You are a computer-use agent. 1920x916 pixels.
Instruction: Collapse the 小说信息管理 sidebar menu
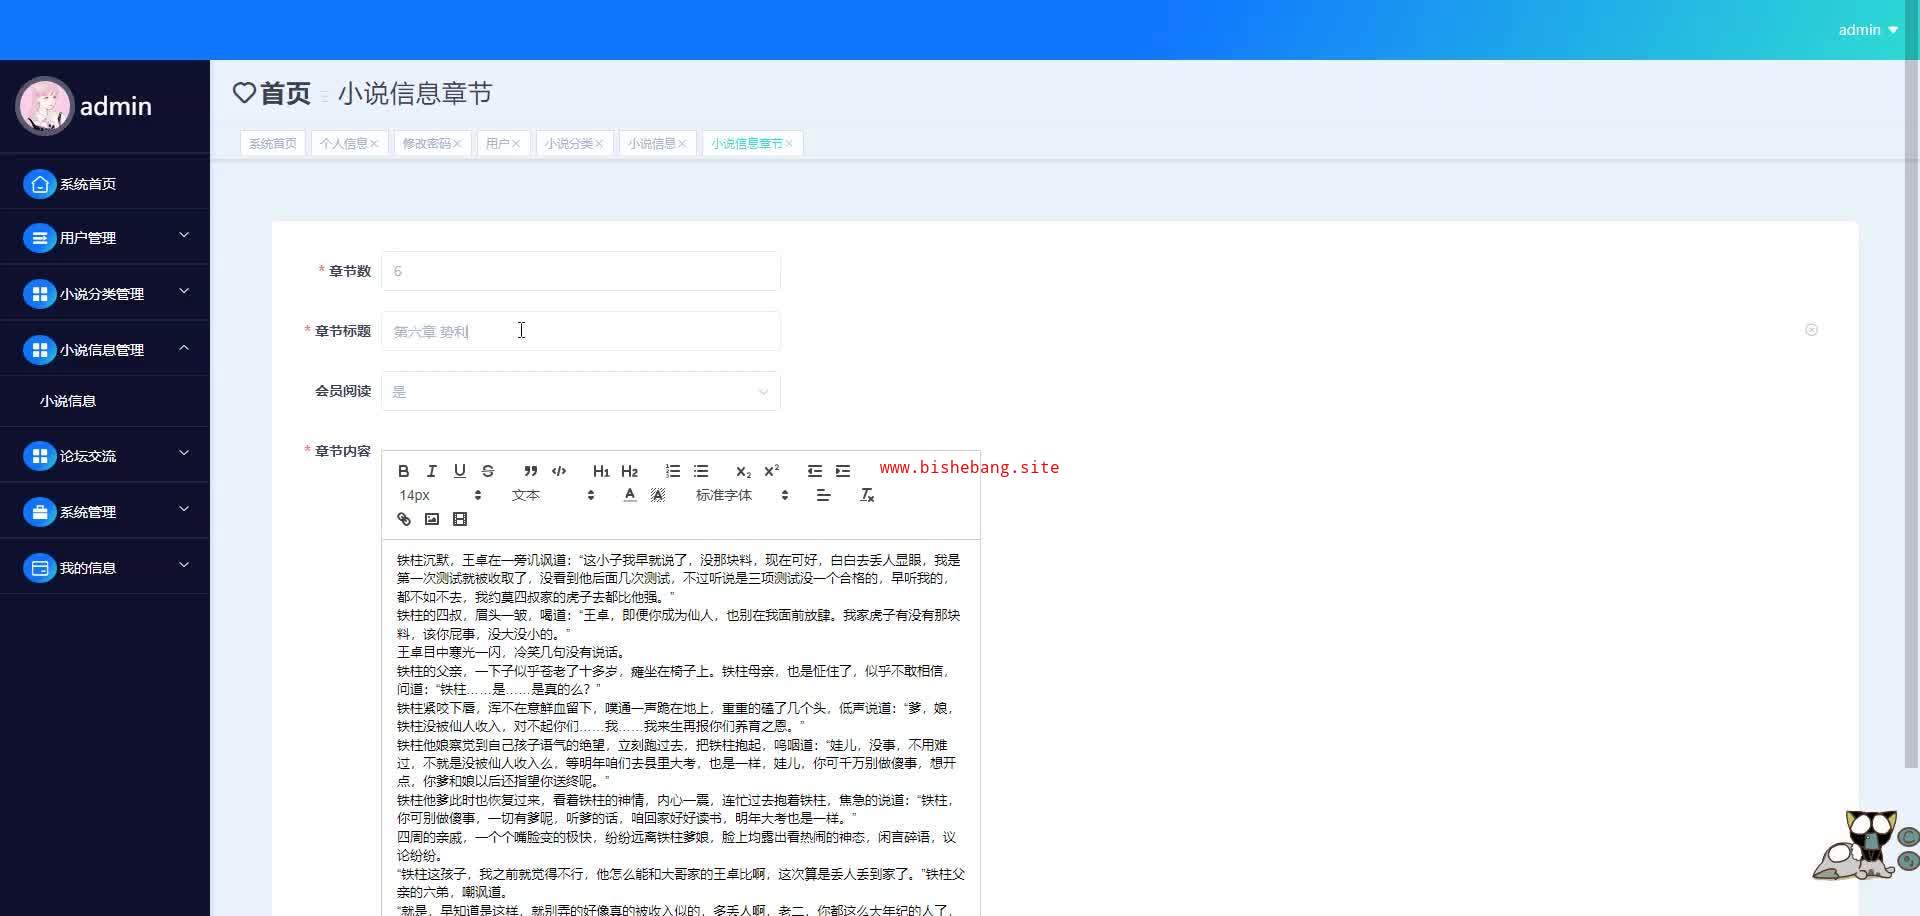(105, 349)
